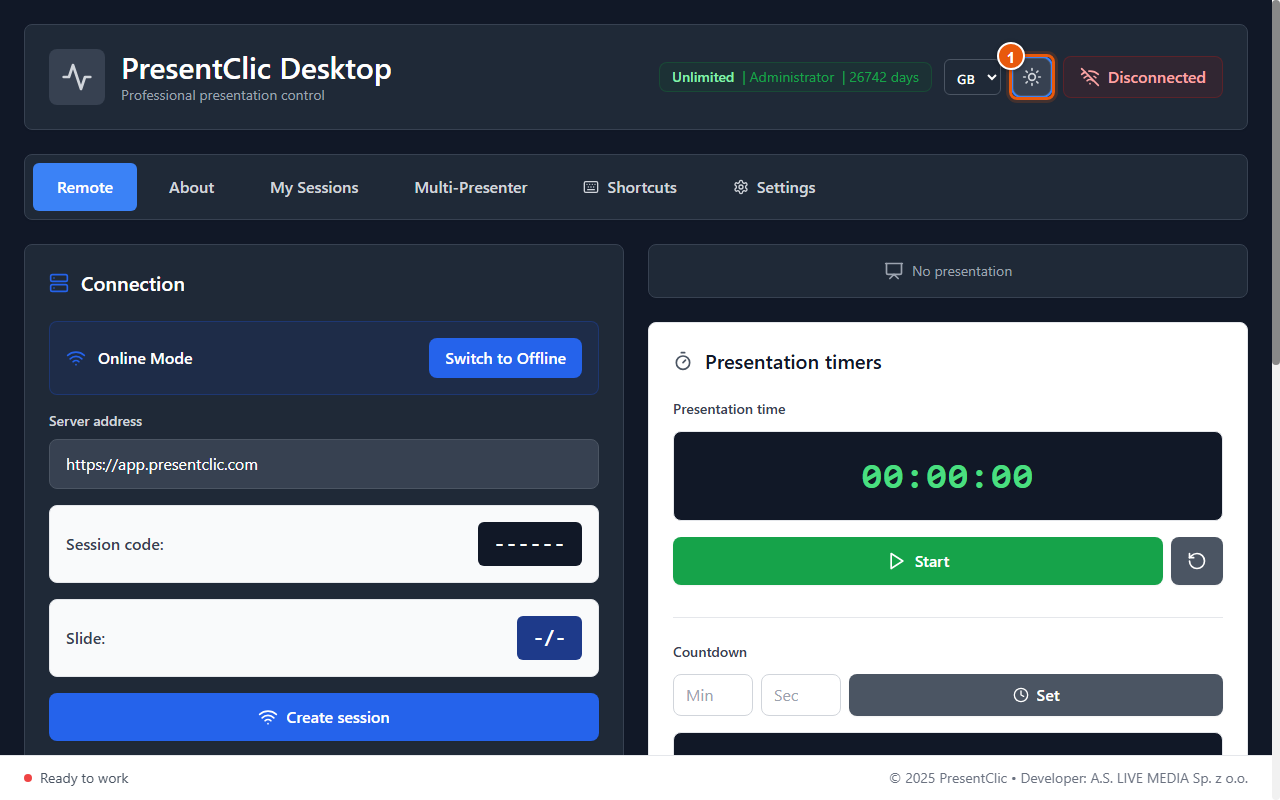Click the session code display box
The height and width of the screenshot is (800, 1280).
[x=530, y=544]
